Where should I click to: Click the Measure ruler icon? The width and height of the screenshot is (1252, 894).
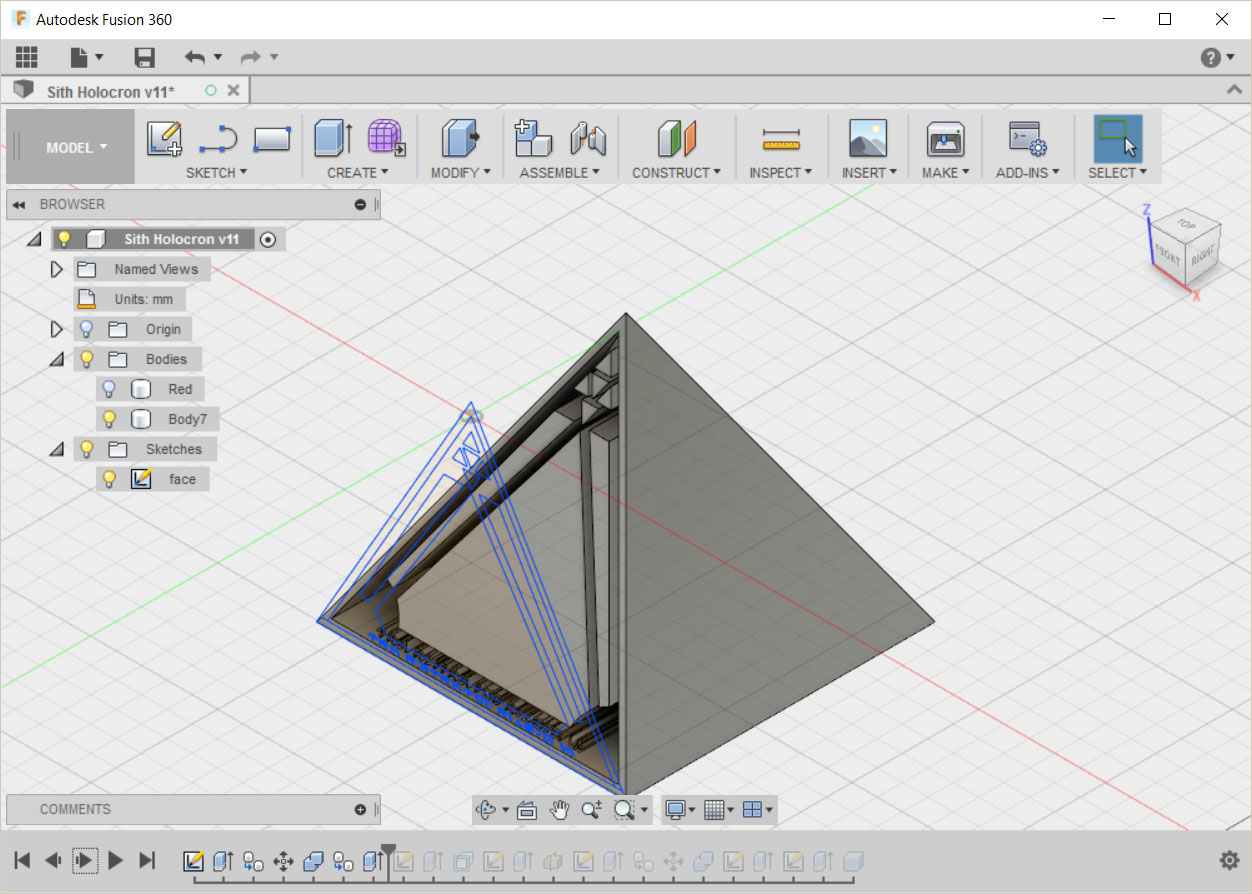(x=780, y=138)
